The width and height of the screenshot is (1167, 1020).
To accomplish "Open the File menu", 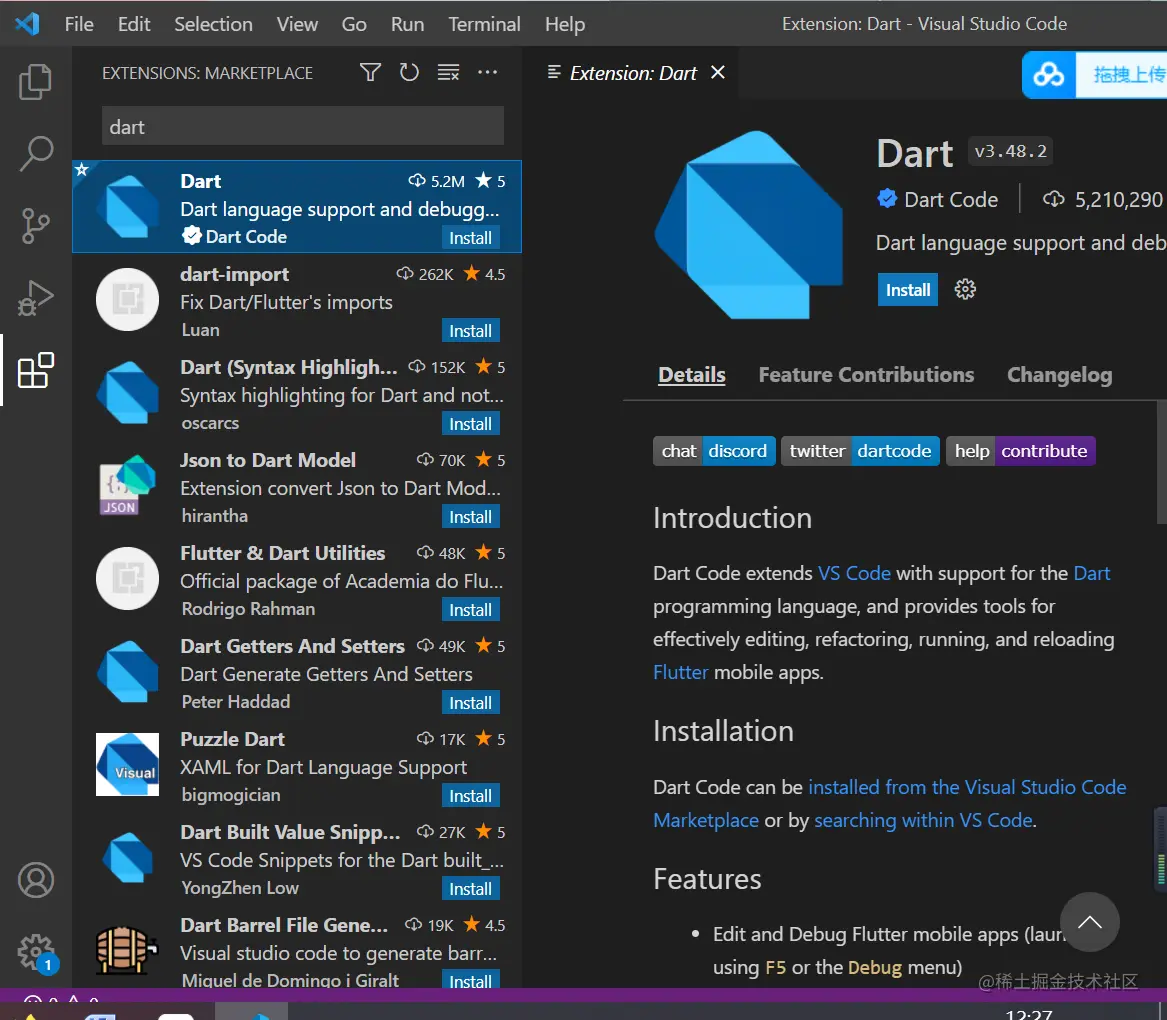I will click(79, 24).
